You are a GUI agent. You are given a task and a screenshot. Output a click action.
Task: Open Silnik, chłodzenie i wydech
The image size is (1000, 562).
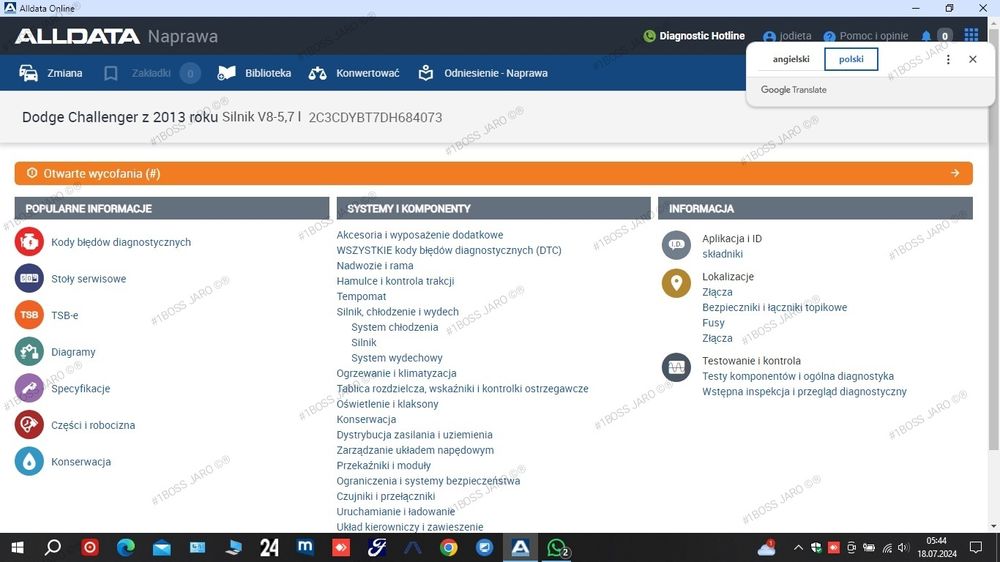pyautogui.click(x=397, y=311)
